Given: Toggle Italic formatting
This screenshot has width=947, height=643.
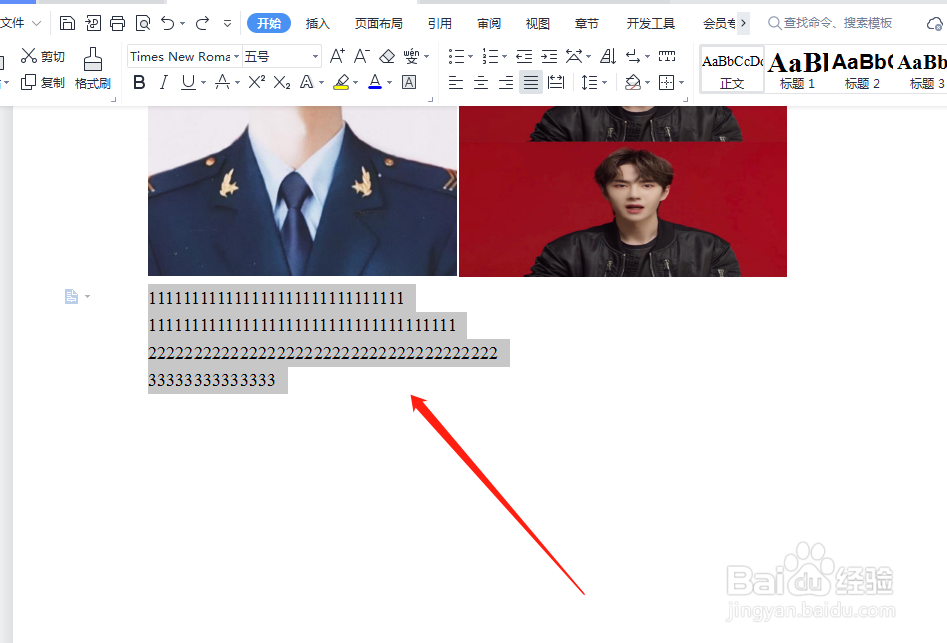Looking at the screenshot, I should tap(164, 82).
